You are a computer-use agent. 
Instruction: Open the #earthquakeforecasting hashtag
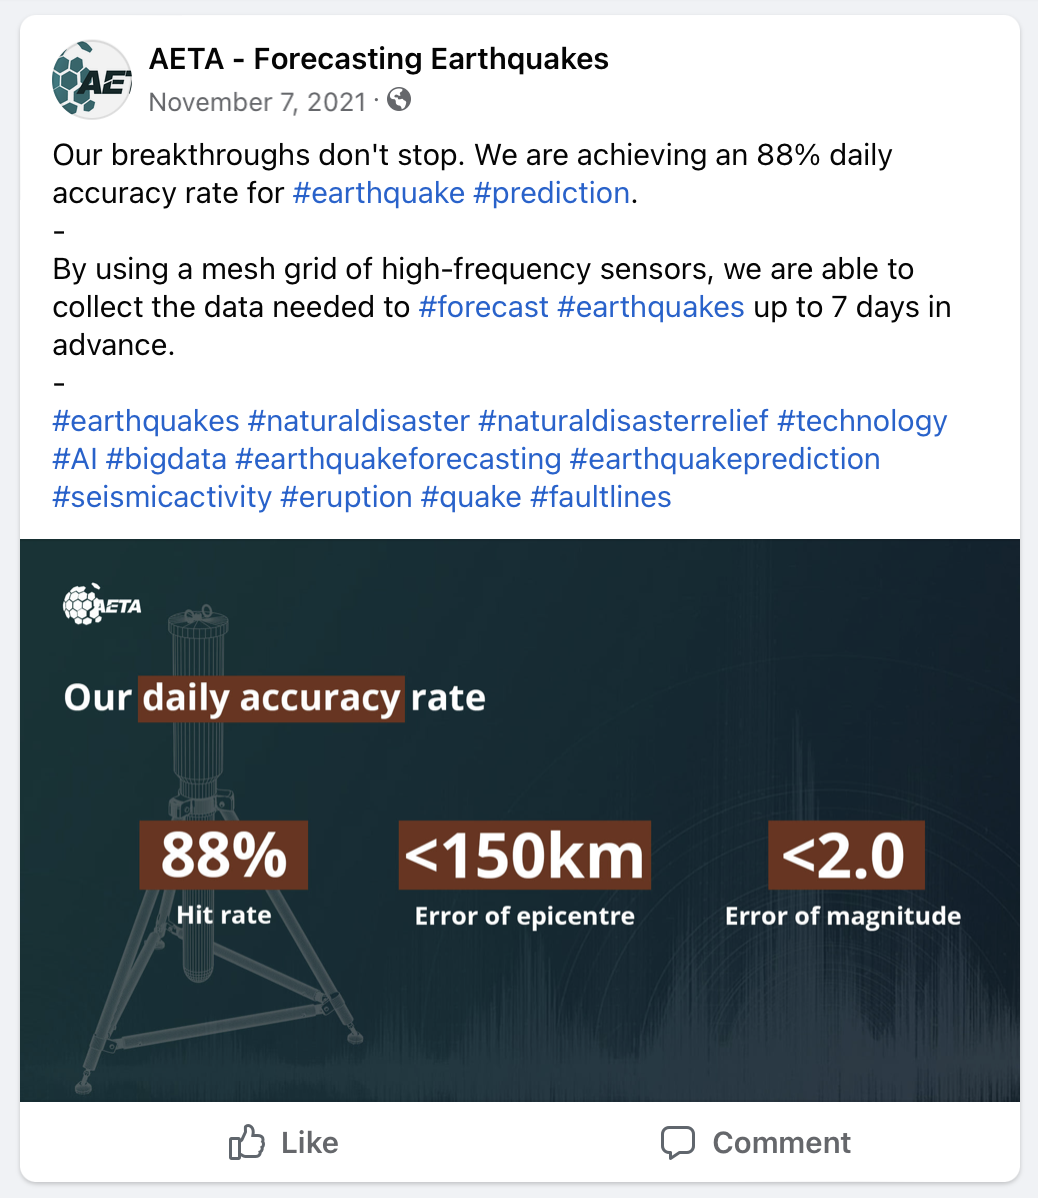398,459
